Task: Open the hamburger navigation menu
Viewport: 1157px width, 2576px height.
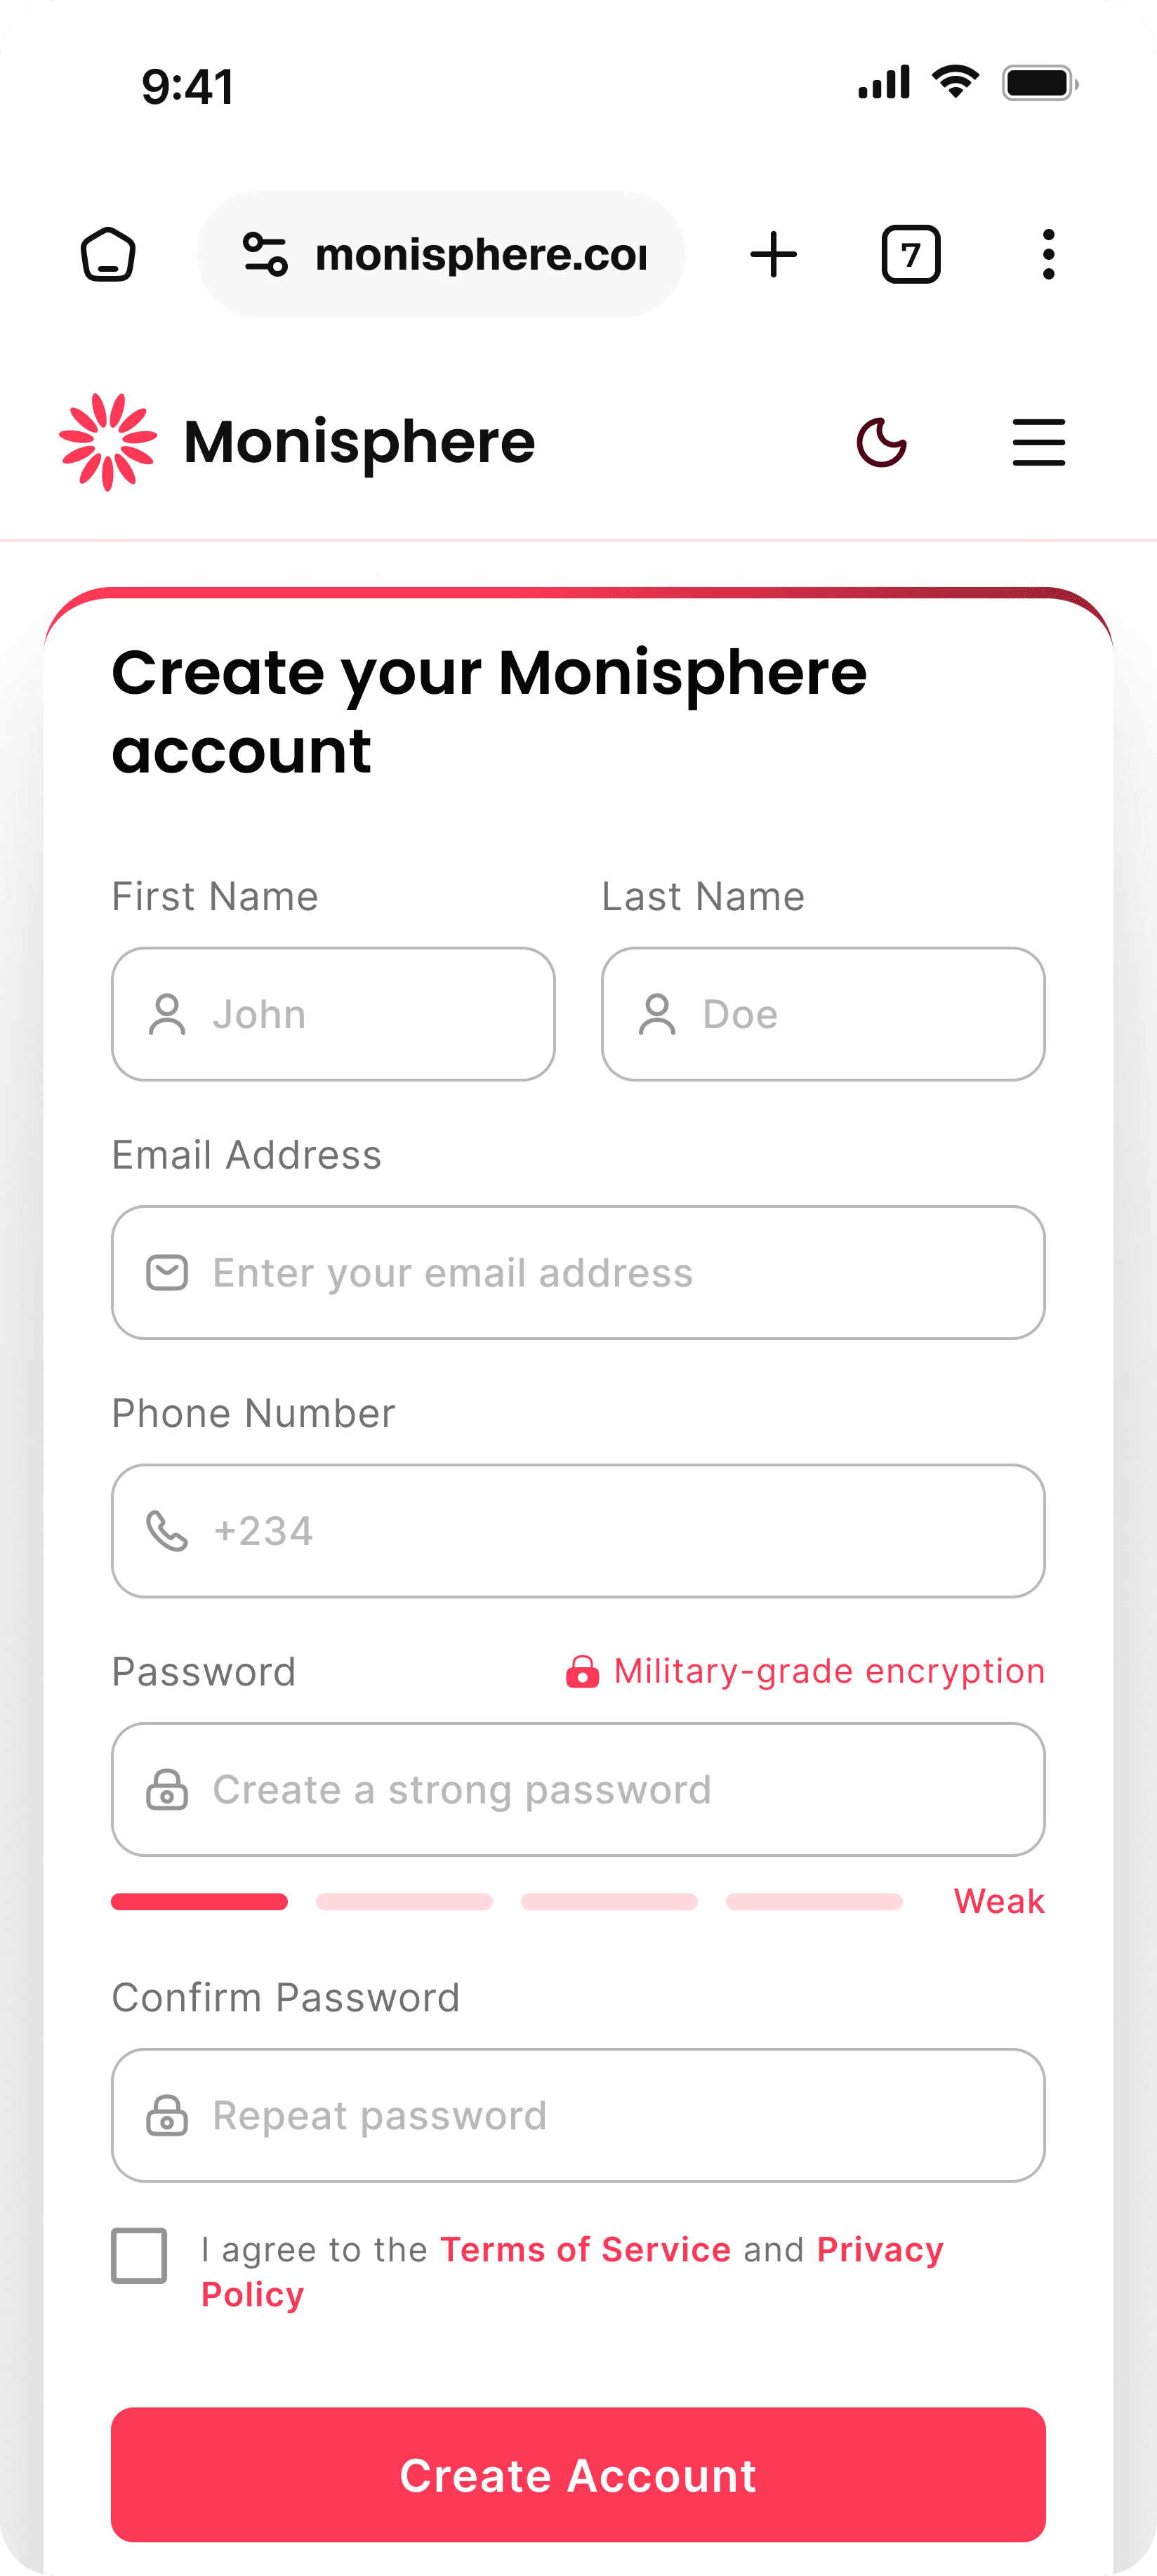Action: 1038,442
